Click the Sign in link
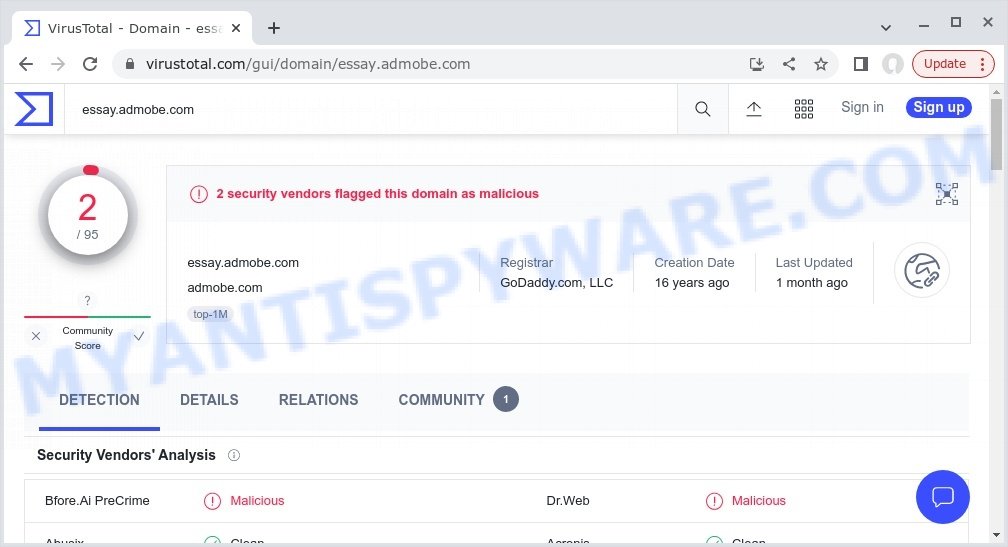The width and height of the screenshot is (1008, 547). pos(862,107)
